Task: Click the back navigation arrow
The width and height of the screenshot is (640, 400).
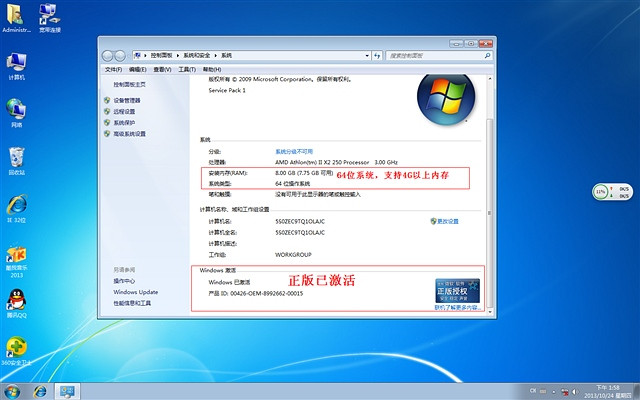Action: coord(107,56)
